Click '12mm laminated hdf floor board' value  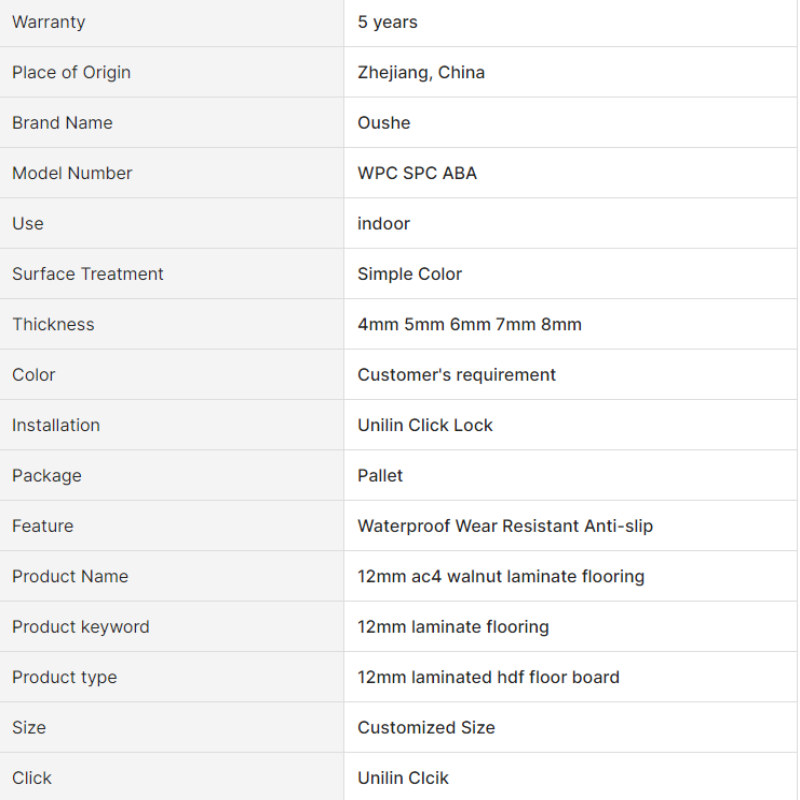[x=488, y=678]
